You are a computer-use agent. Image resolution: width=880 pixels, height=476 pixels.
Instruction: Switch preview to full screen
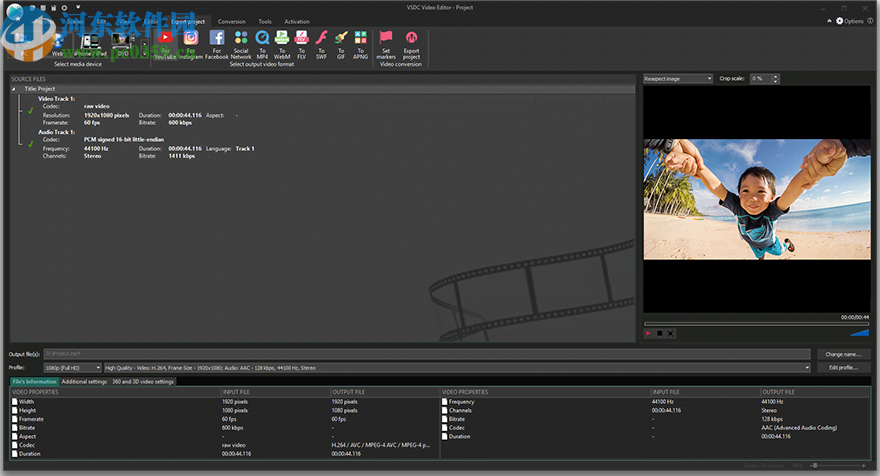(x=670, y=333)
